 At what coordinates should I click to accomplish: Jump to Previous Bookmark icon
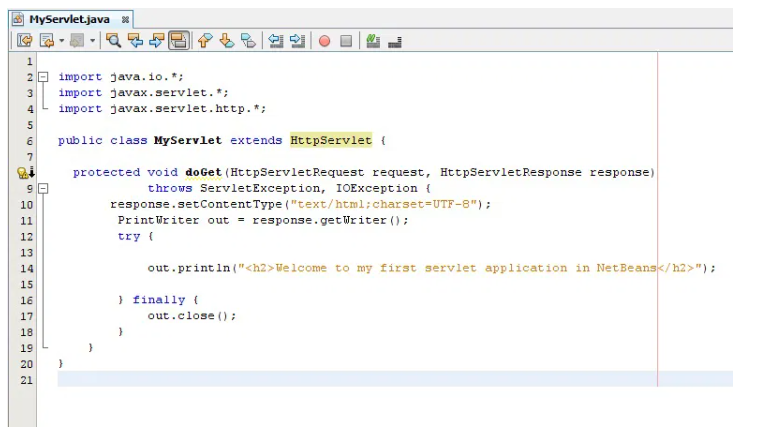(x=205, y=41)
